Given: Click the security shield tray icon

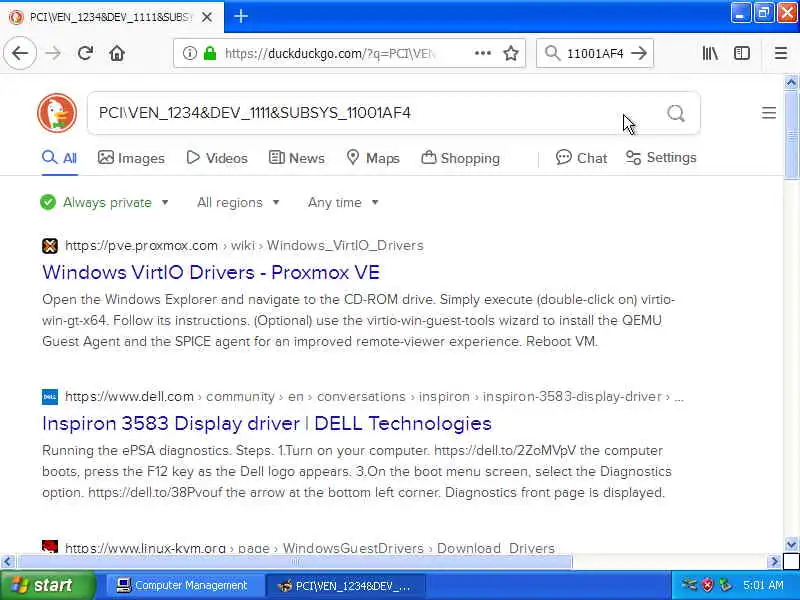Looking at the screenshot, I should (707, 585).
